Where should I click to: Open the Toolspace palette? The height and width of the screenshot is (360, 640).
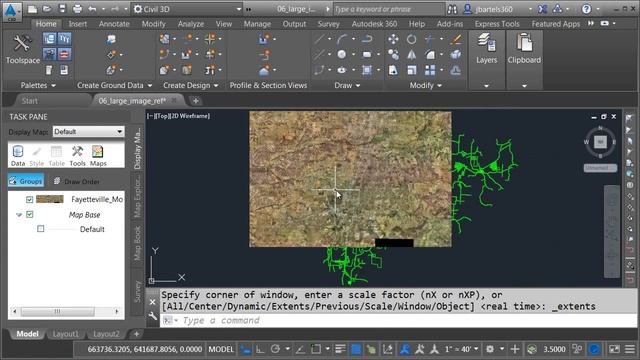click(22, 50)
